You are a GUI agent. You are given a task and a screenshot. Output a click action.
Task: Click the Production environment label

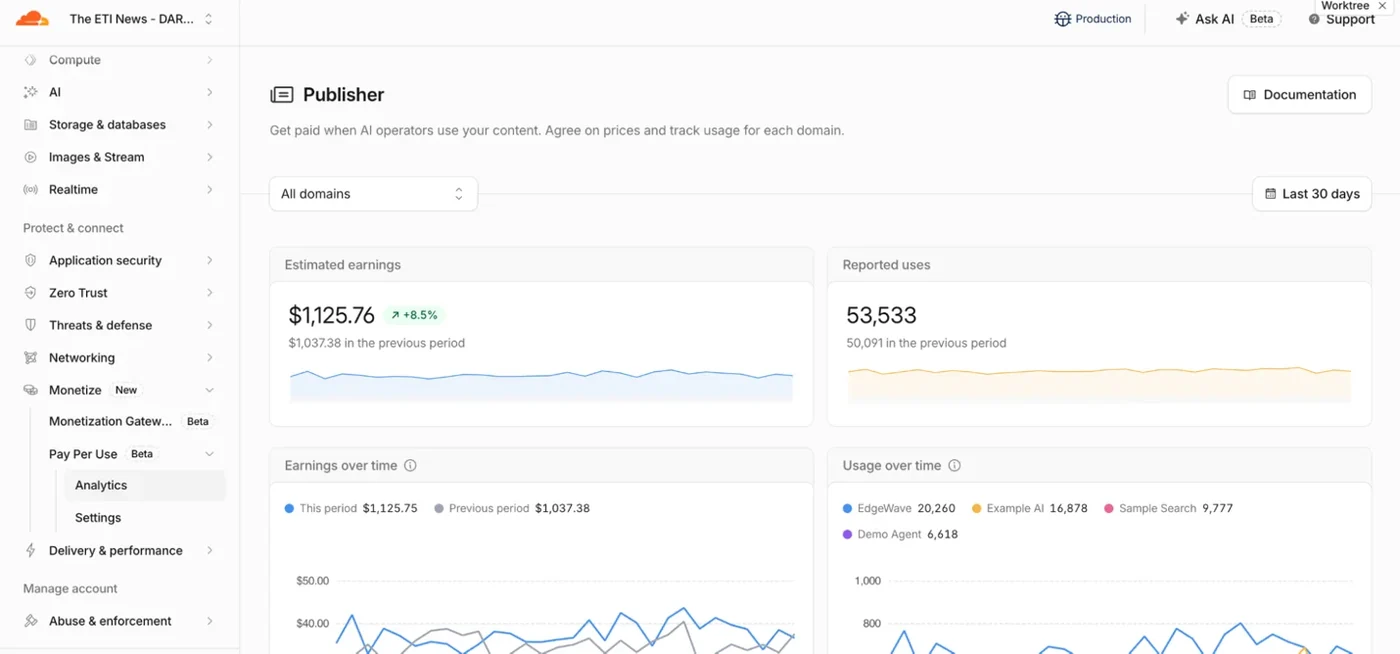point(1103,19)
